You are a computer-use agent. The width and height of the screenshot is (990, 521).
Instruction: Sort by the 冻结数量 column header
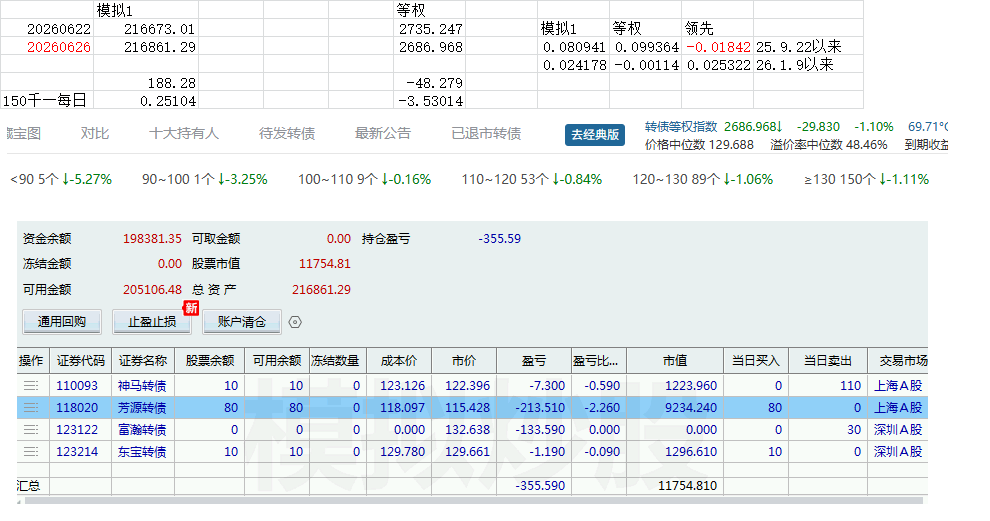click(x=338, y=361)
